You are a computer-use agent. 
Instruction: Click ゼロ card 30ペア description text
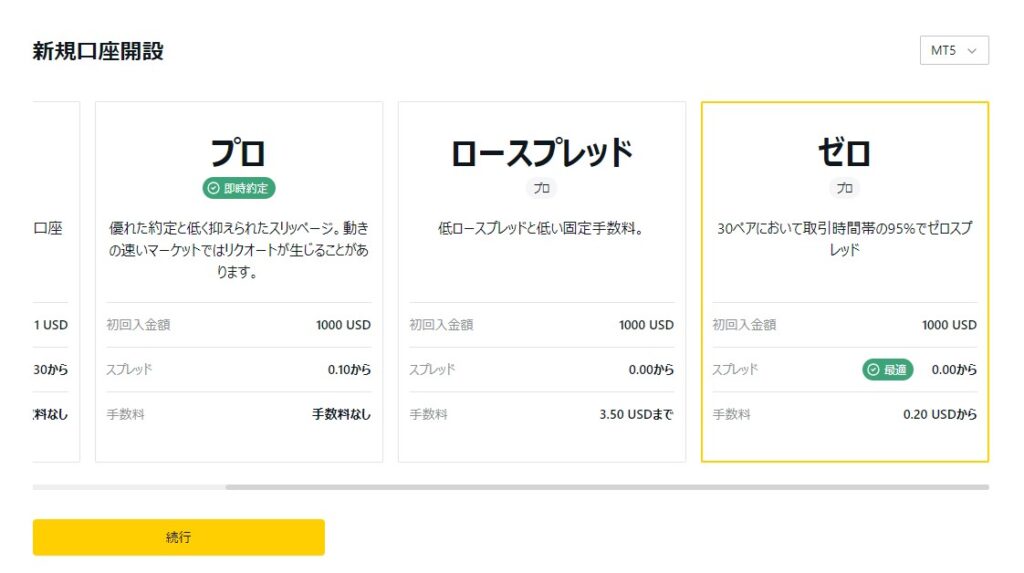pos(844,238)
